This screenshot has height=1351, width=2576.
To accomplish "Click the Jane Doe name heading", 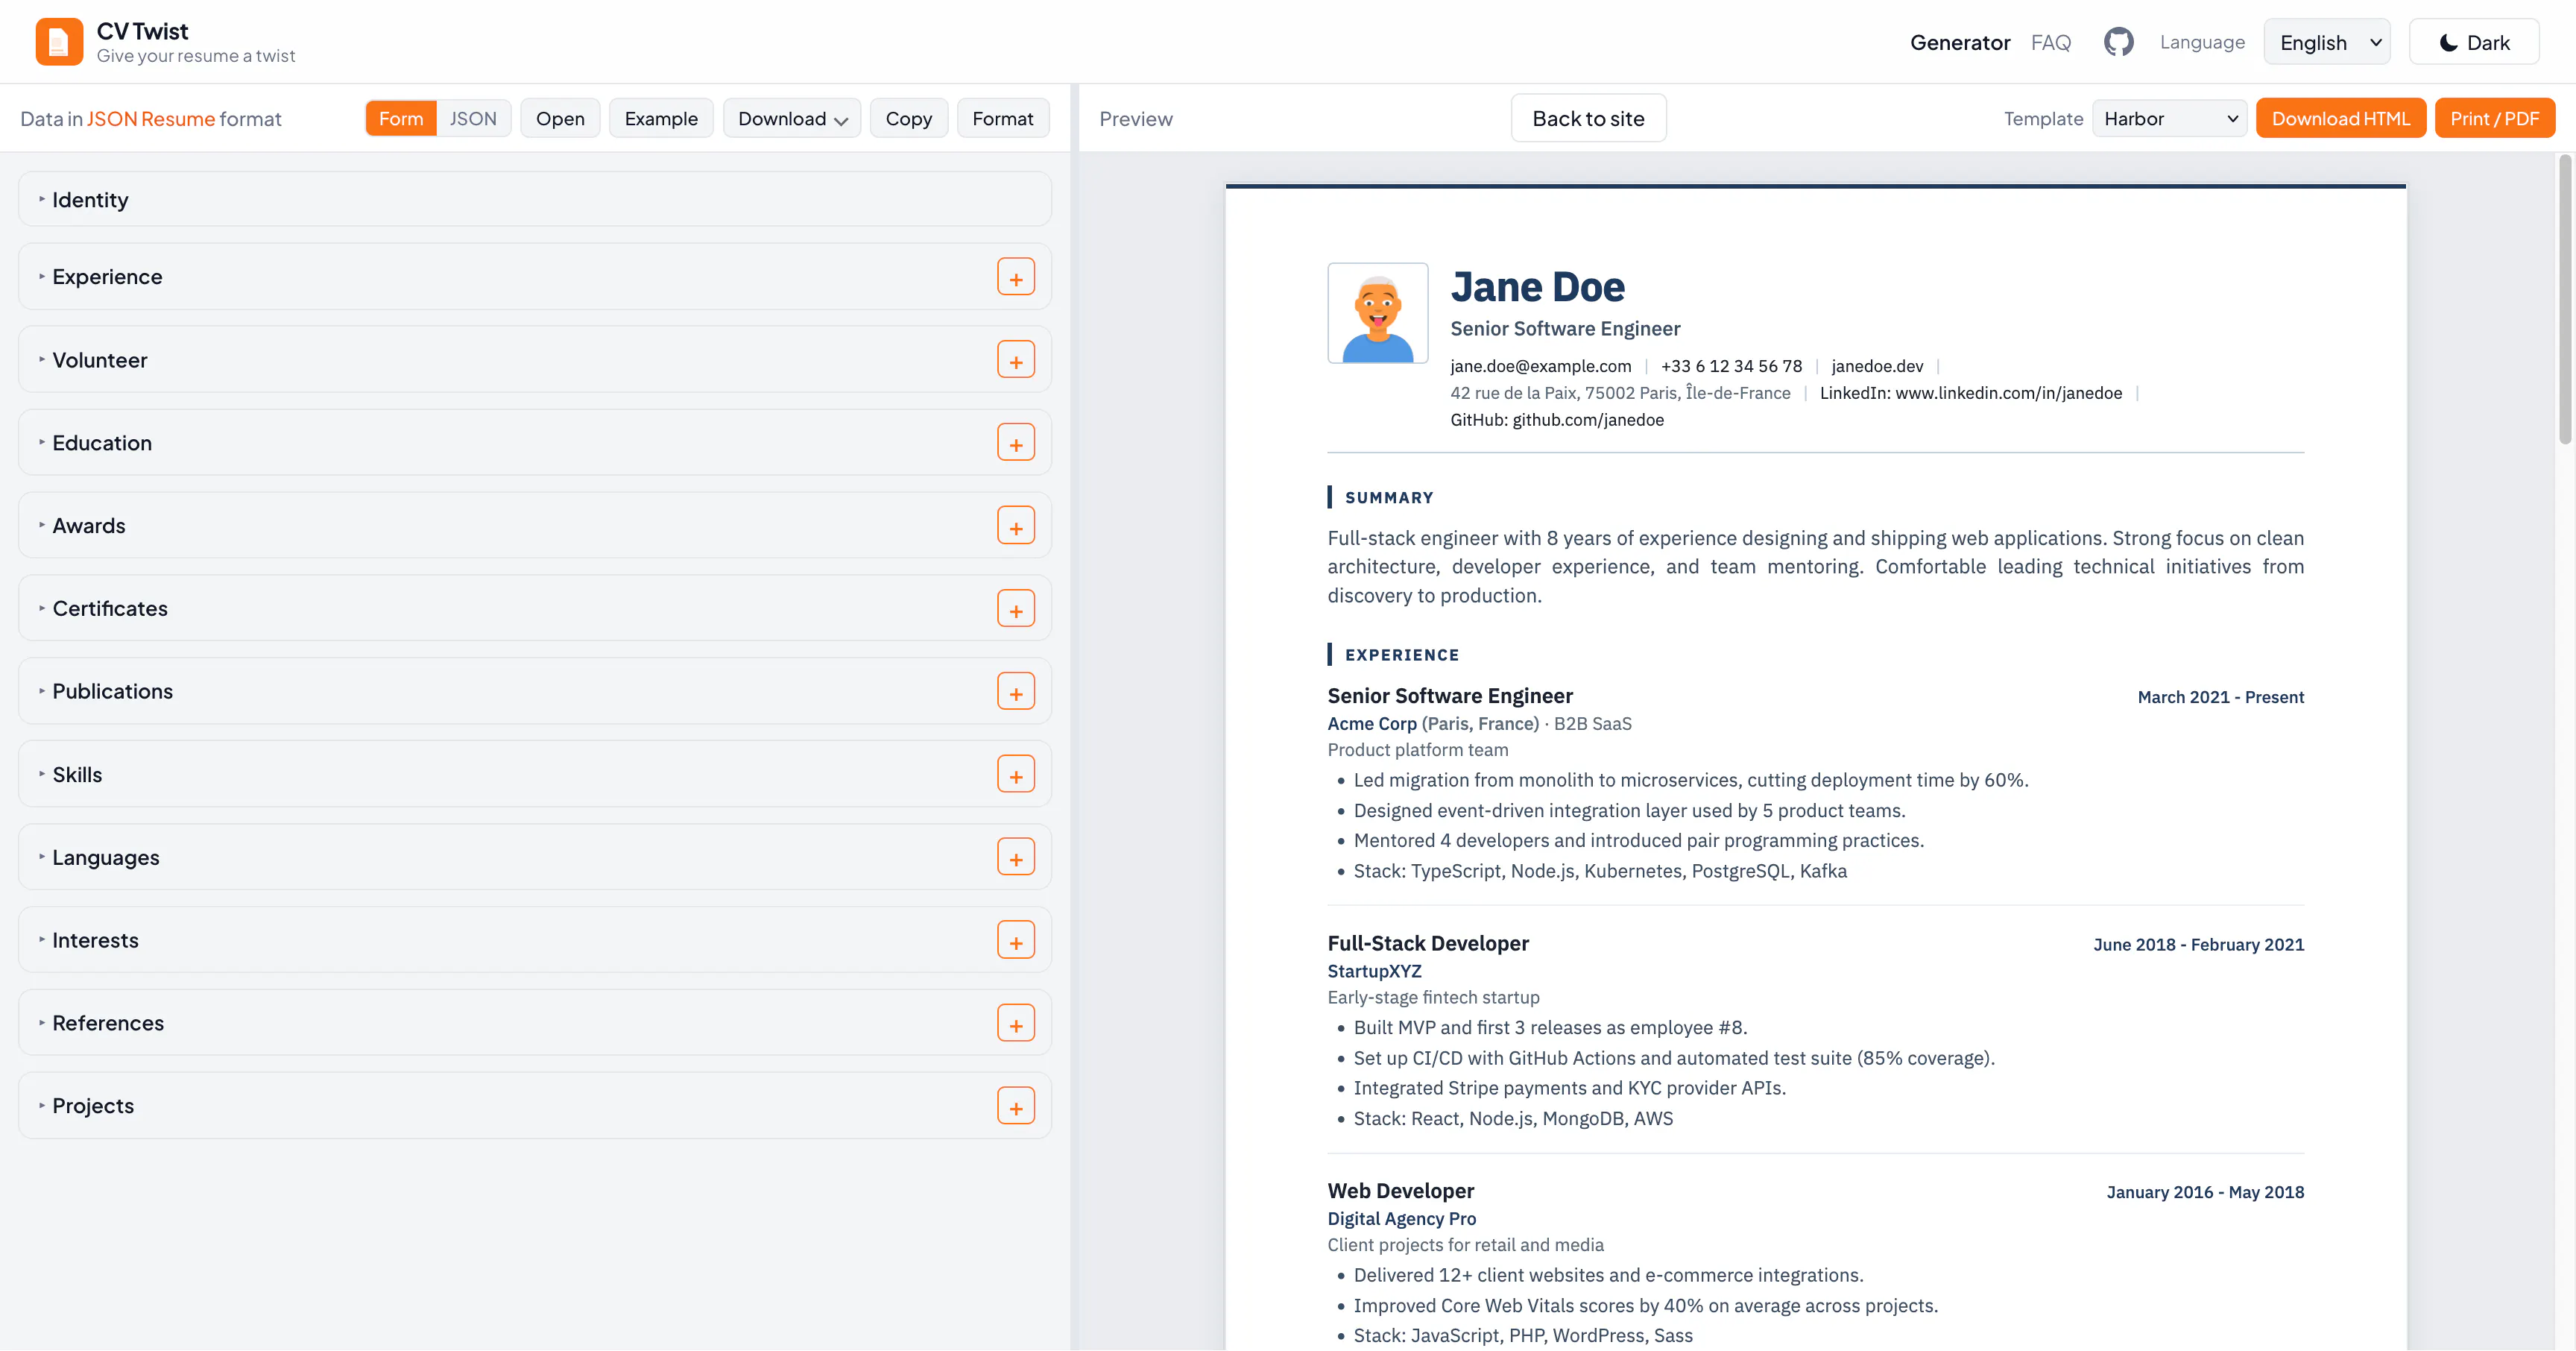I will [x=1537, y=287].
